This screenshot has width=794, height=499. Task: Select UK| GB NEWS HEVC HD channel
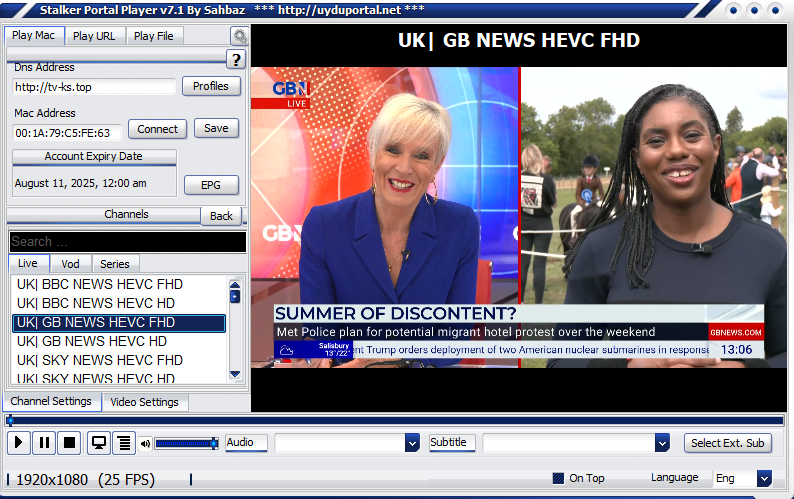119,341
